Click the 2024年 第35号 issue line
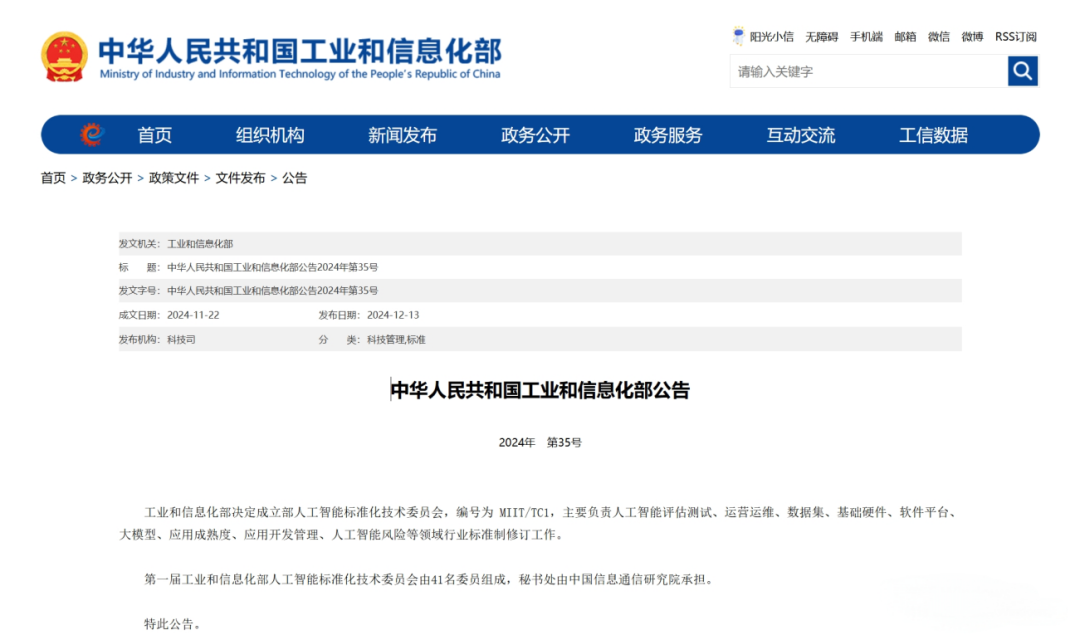This screenshot has height=640, width=1080. (540, 442)
